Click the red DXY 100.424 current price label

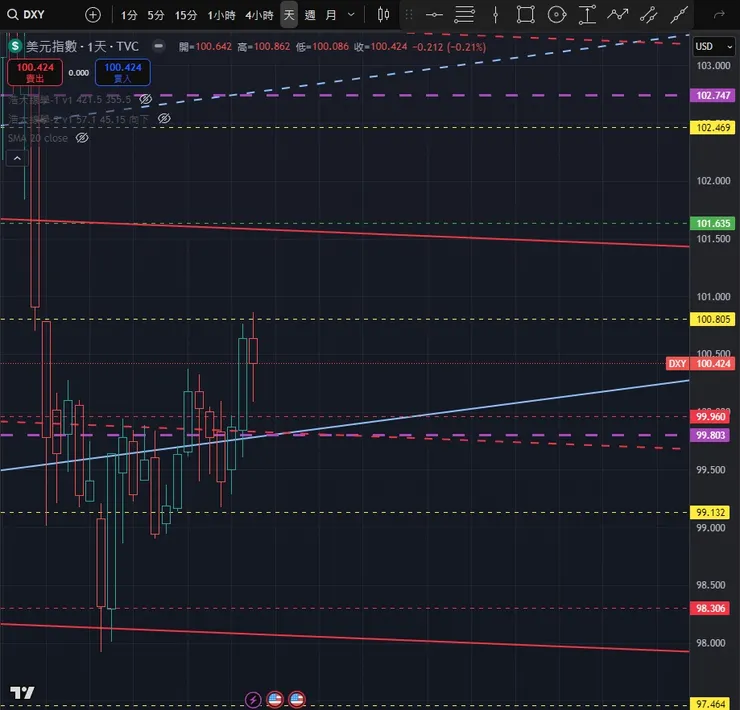click(701, 363)
